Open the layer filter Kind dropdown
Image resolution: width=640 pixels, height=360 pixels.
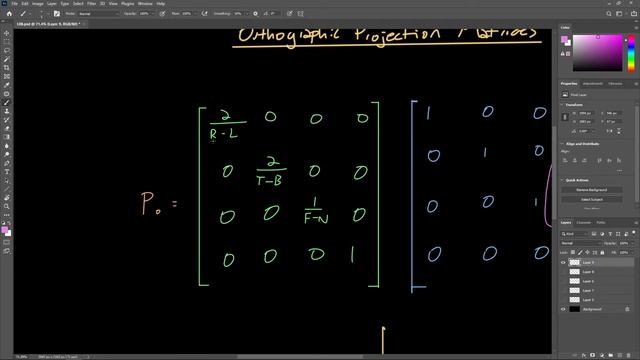tap(575, 234)
